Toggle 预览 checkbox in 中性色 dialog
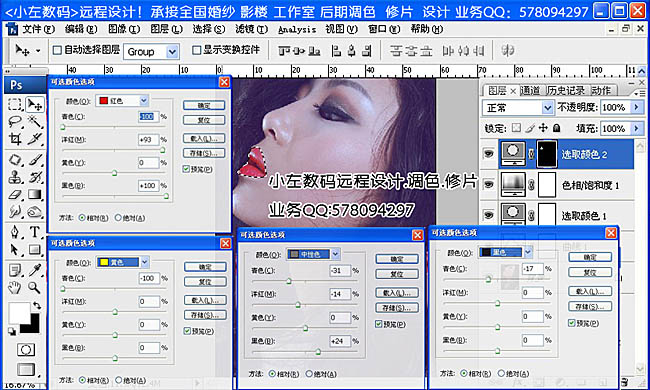The height and width of the screenshot is (390, 650). click(378, 324)
